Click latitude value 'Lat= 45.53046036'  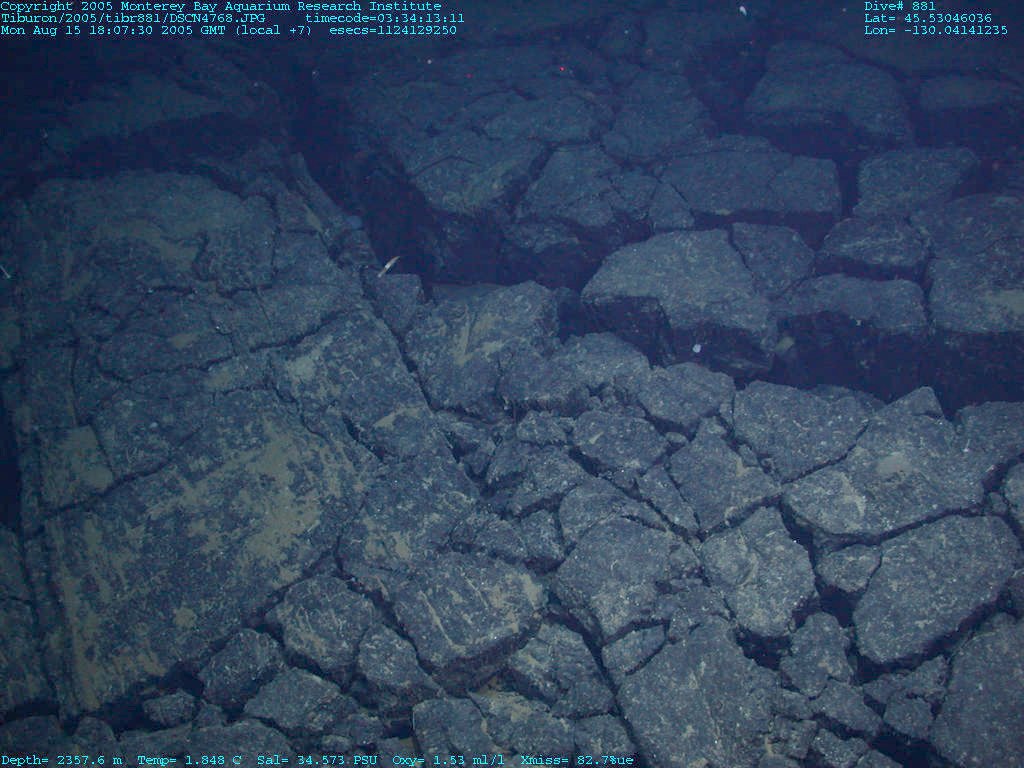coord(928,18)
